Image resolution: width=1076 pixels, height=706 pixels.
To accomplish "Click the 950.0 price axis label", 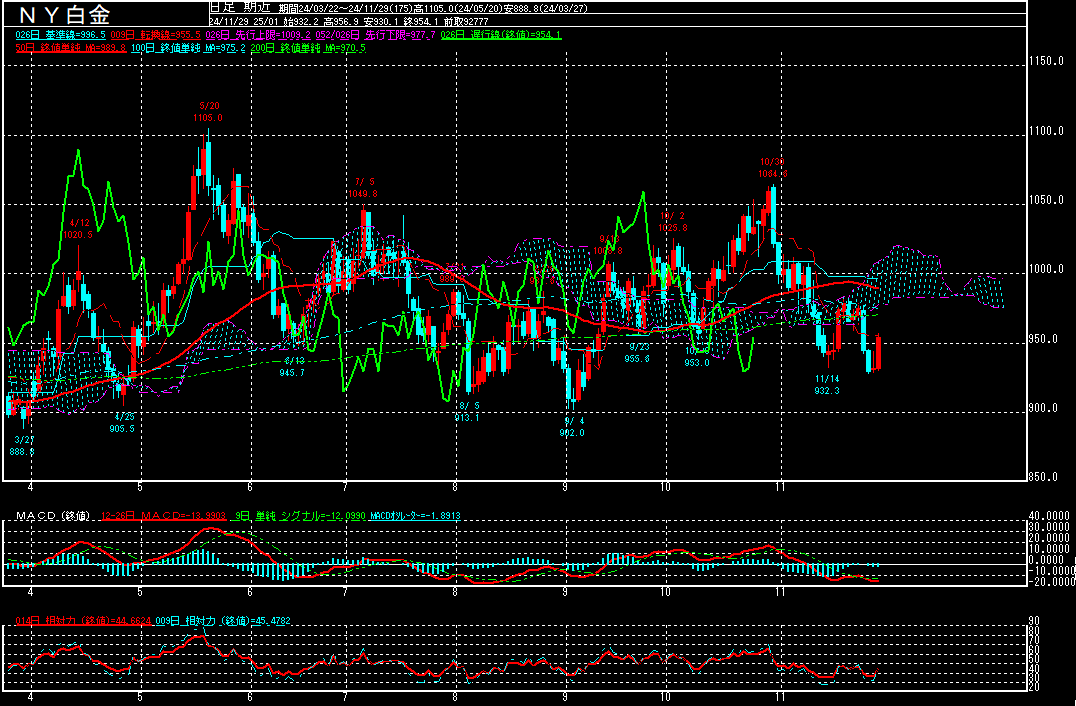I will tap(1044, 339).
